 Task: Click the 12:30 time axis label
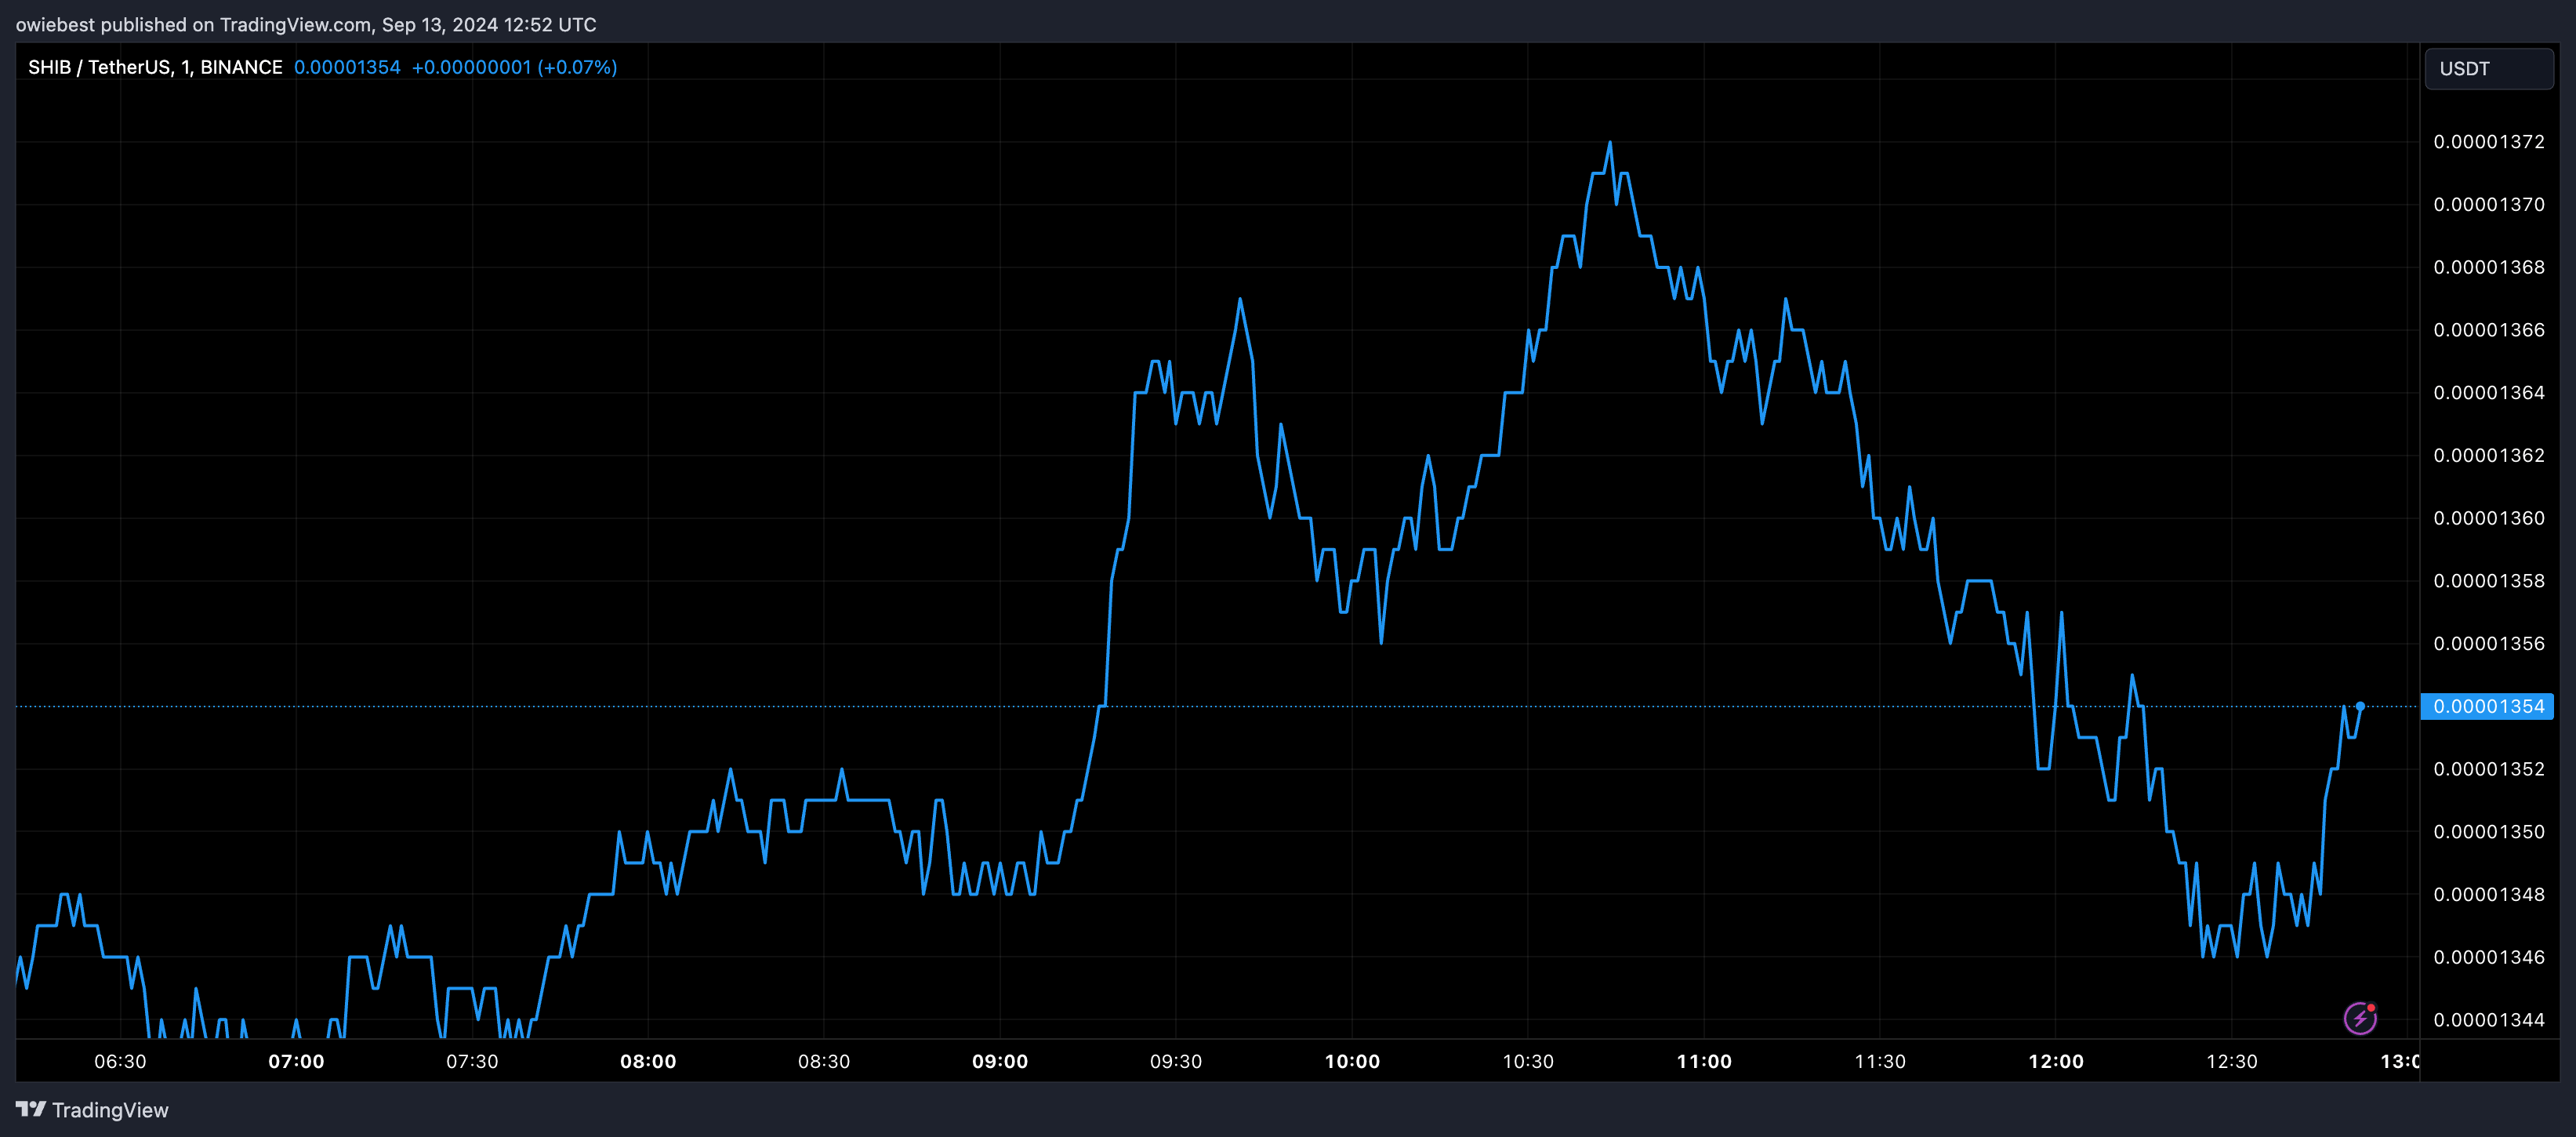pos(2232,1061)
